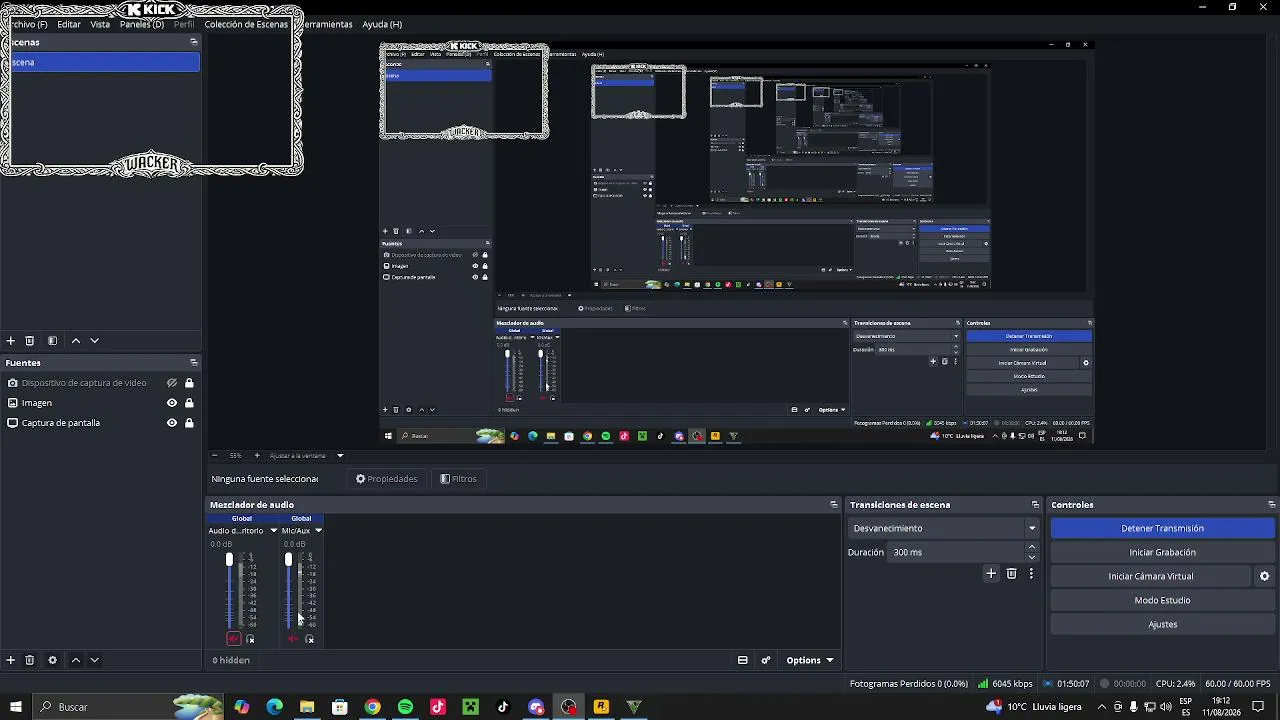Click Iniciar Grabación button
1280x720 pixels.
(1162, 552)
